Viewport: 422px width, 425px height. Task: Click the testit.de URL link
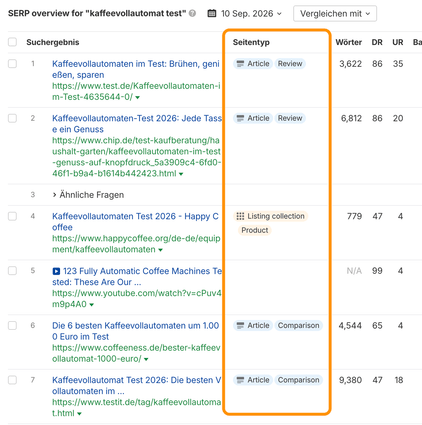(x=136, y=408)
